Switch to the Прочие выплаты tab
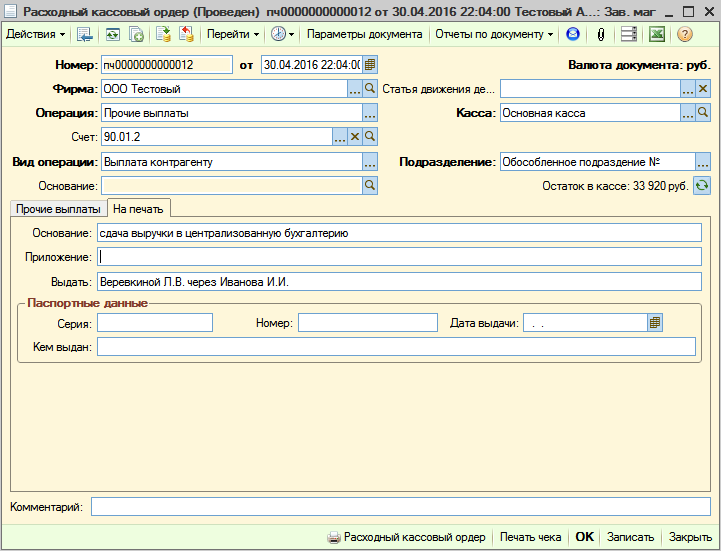Viewport: 721px width, 551px height. point(58,209)
